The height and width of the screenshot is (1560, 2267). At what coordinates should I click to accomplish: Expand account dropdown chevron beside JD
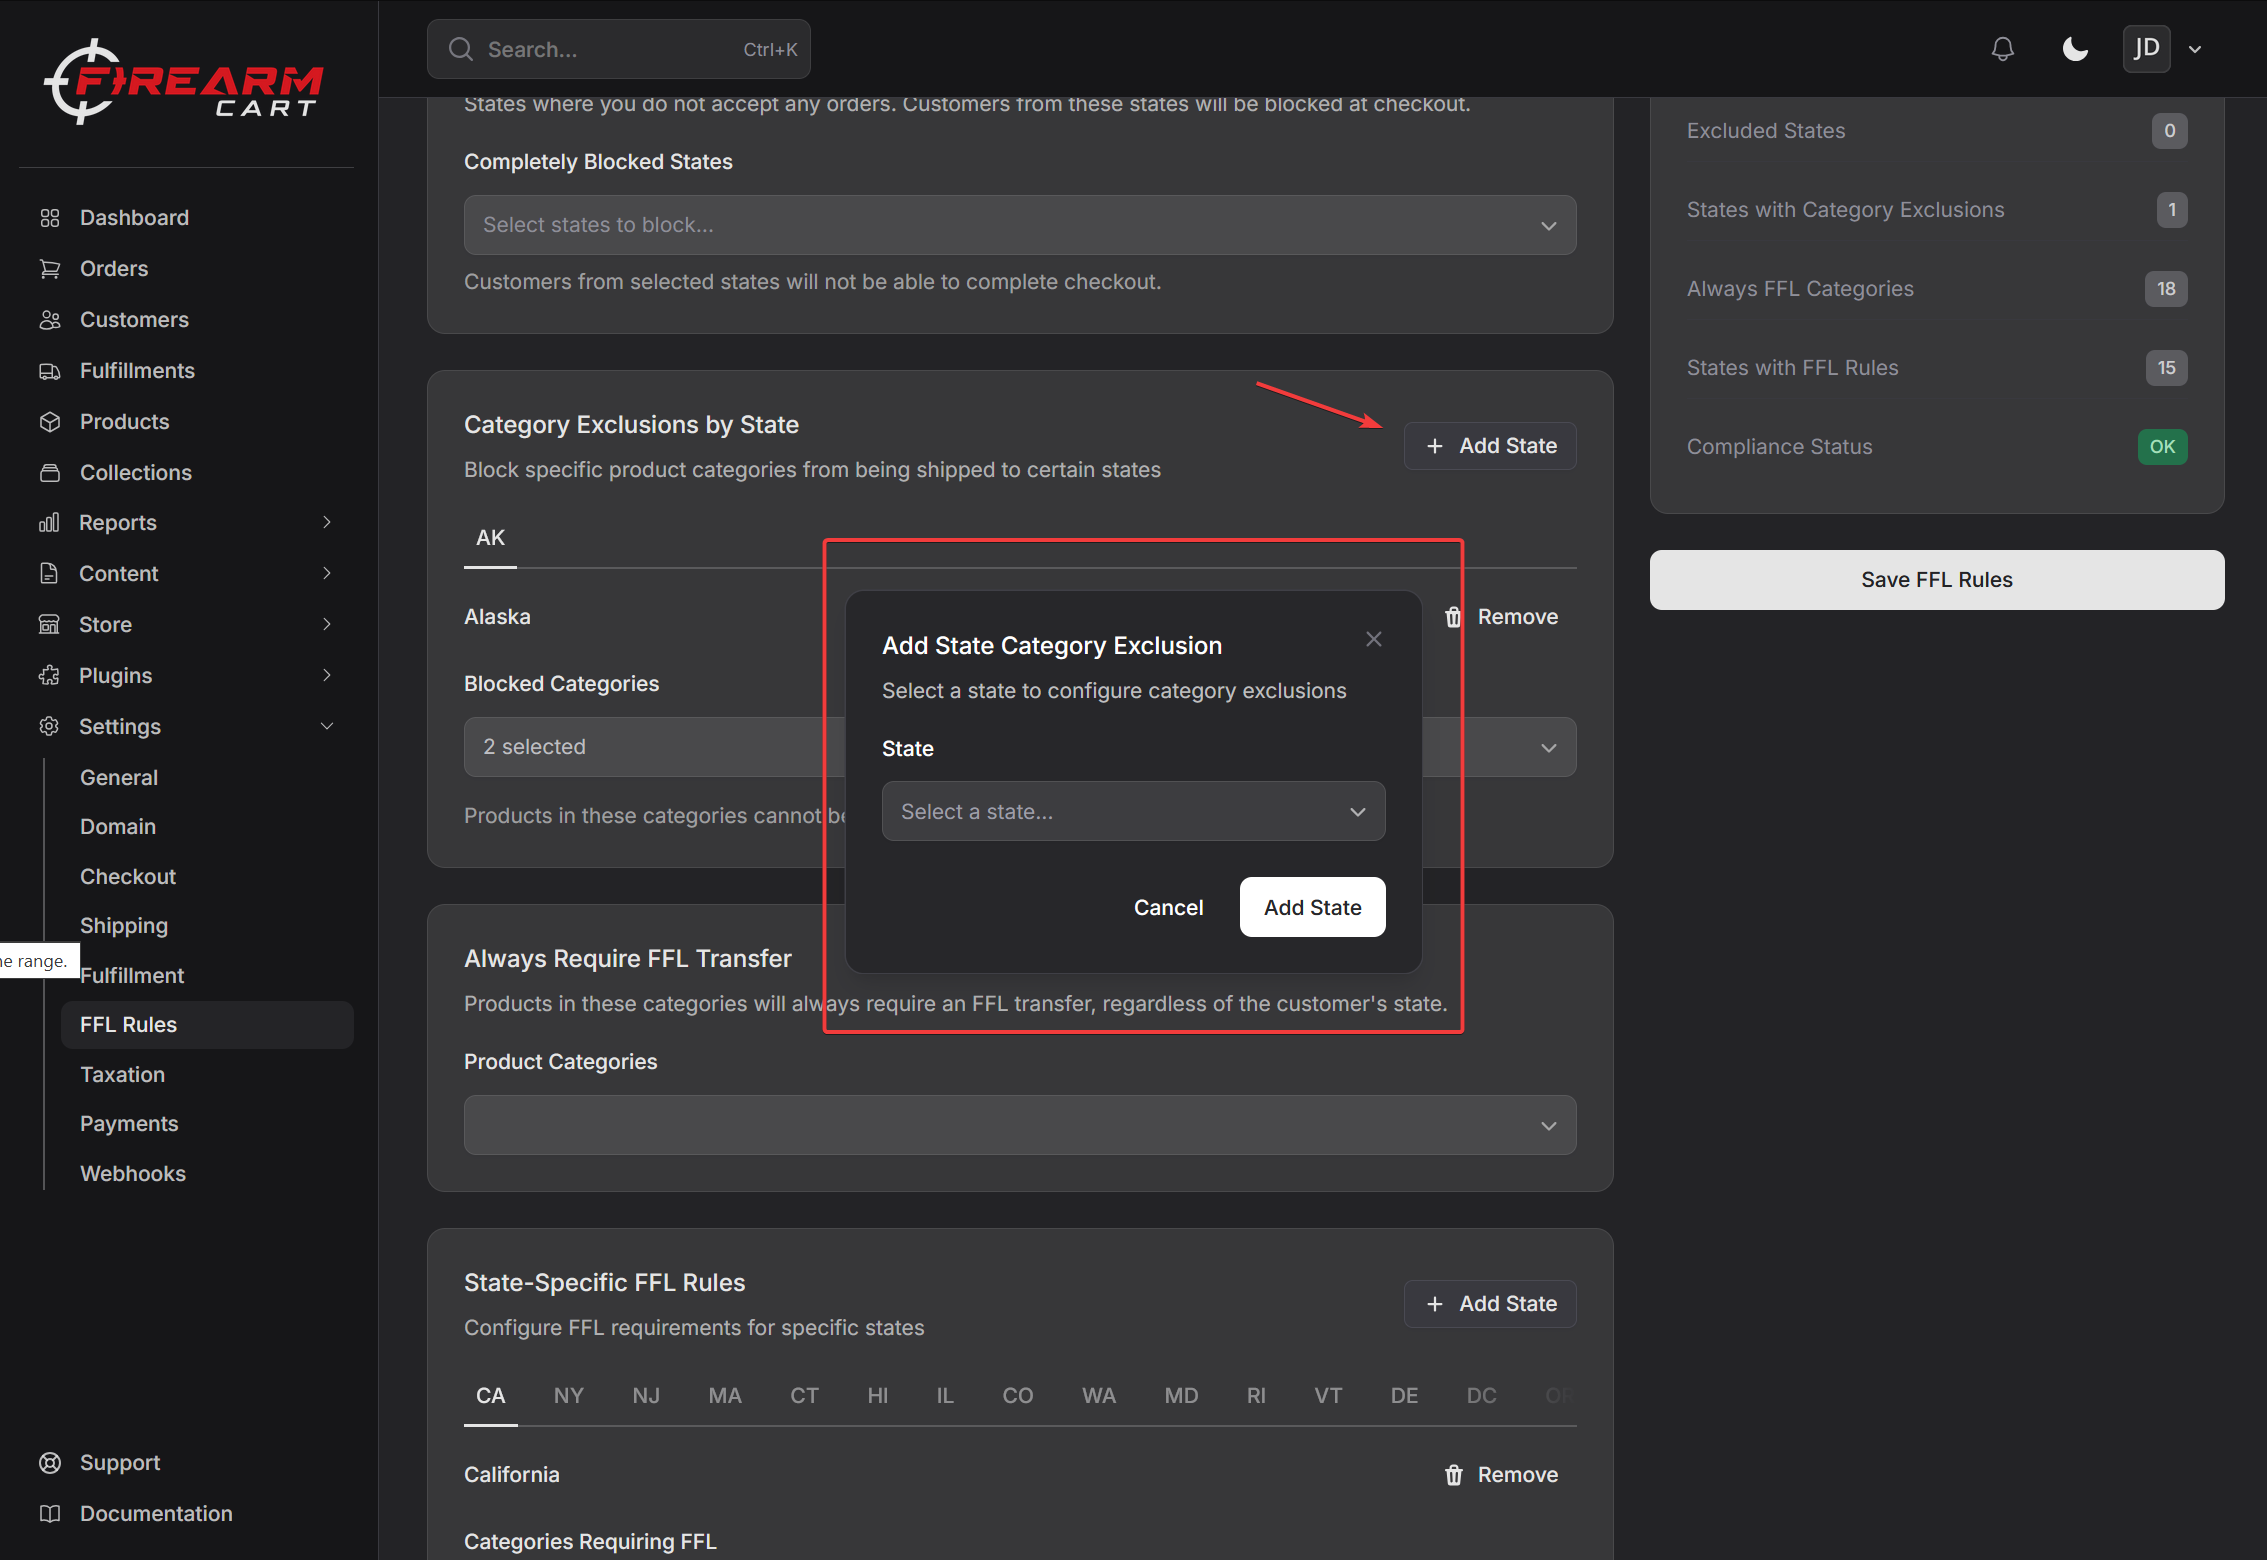2195,49
